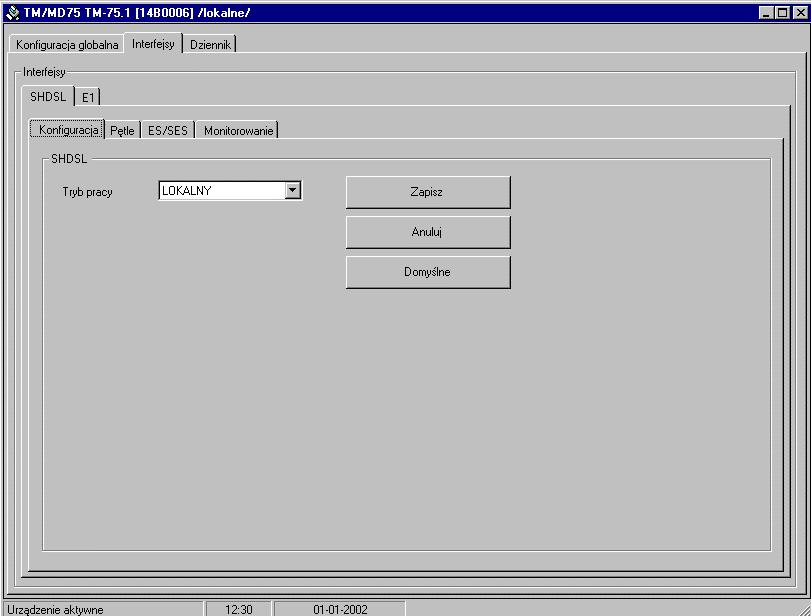
Task: Open the Pętle sub-tab
Action: point(122,130)
